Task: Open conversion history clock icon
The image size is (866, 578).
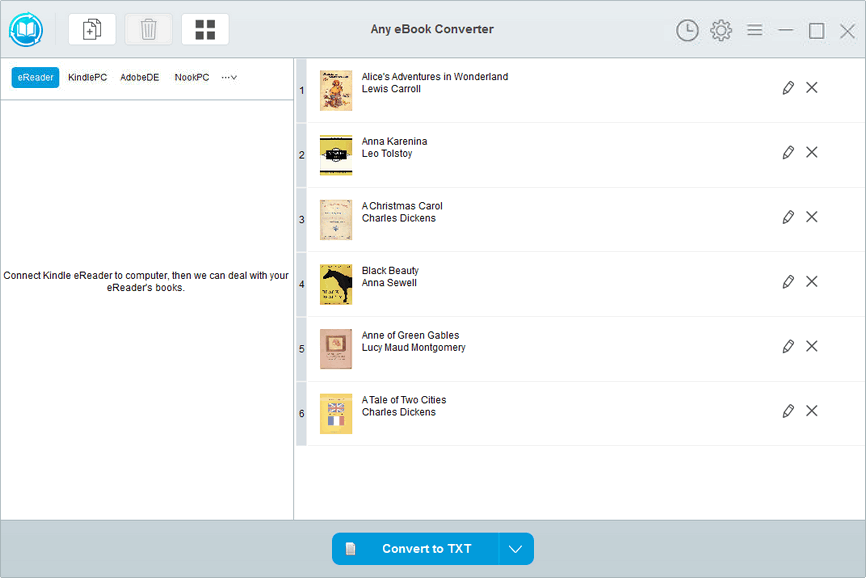Action: [x=687, y=30]
